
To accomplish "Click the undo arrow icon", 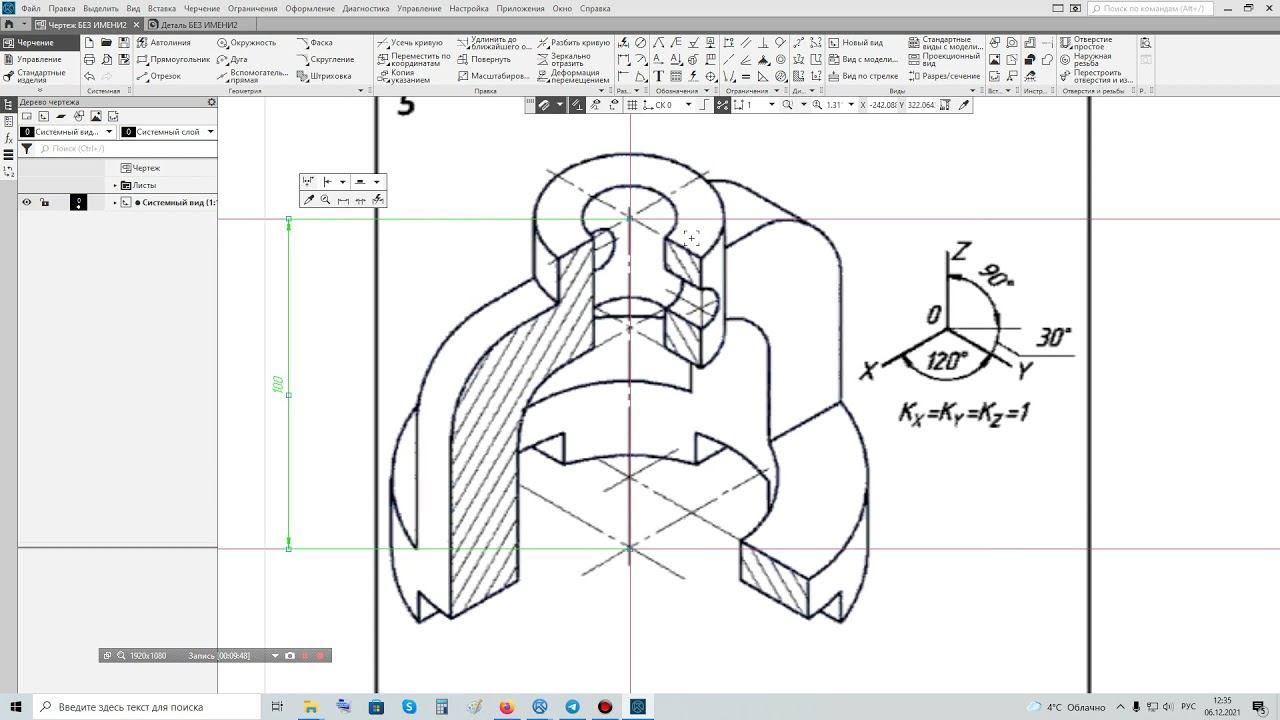I will 89,76.
